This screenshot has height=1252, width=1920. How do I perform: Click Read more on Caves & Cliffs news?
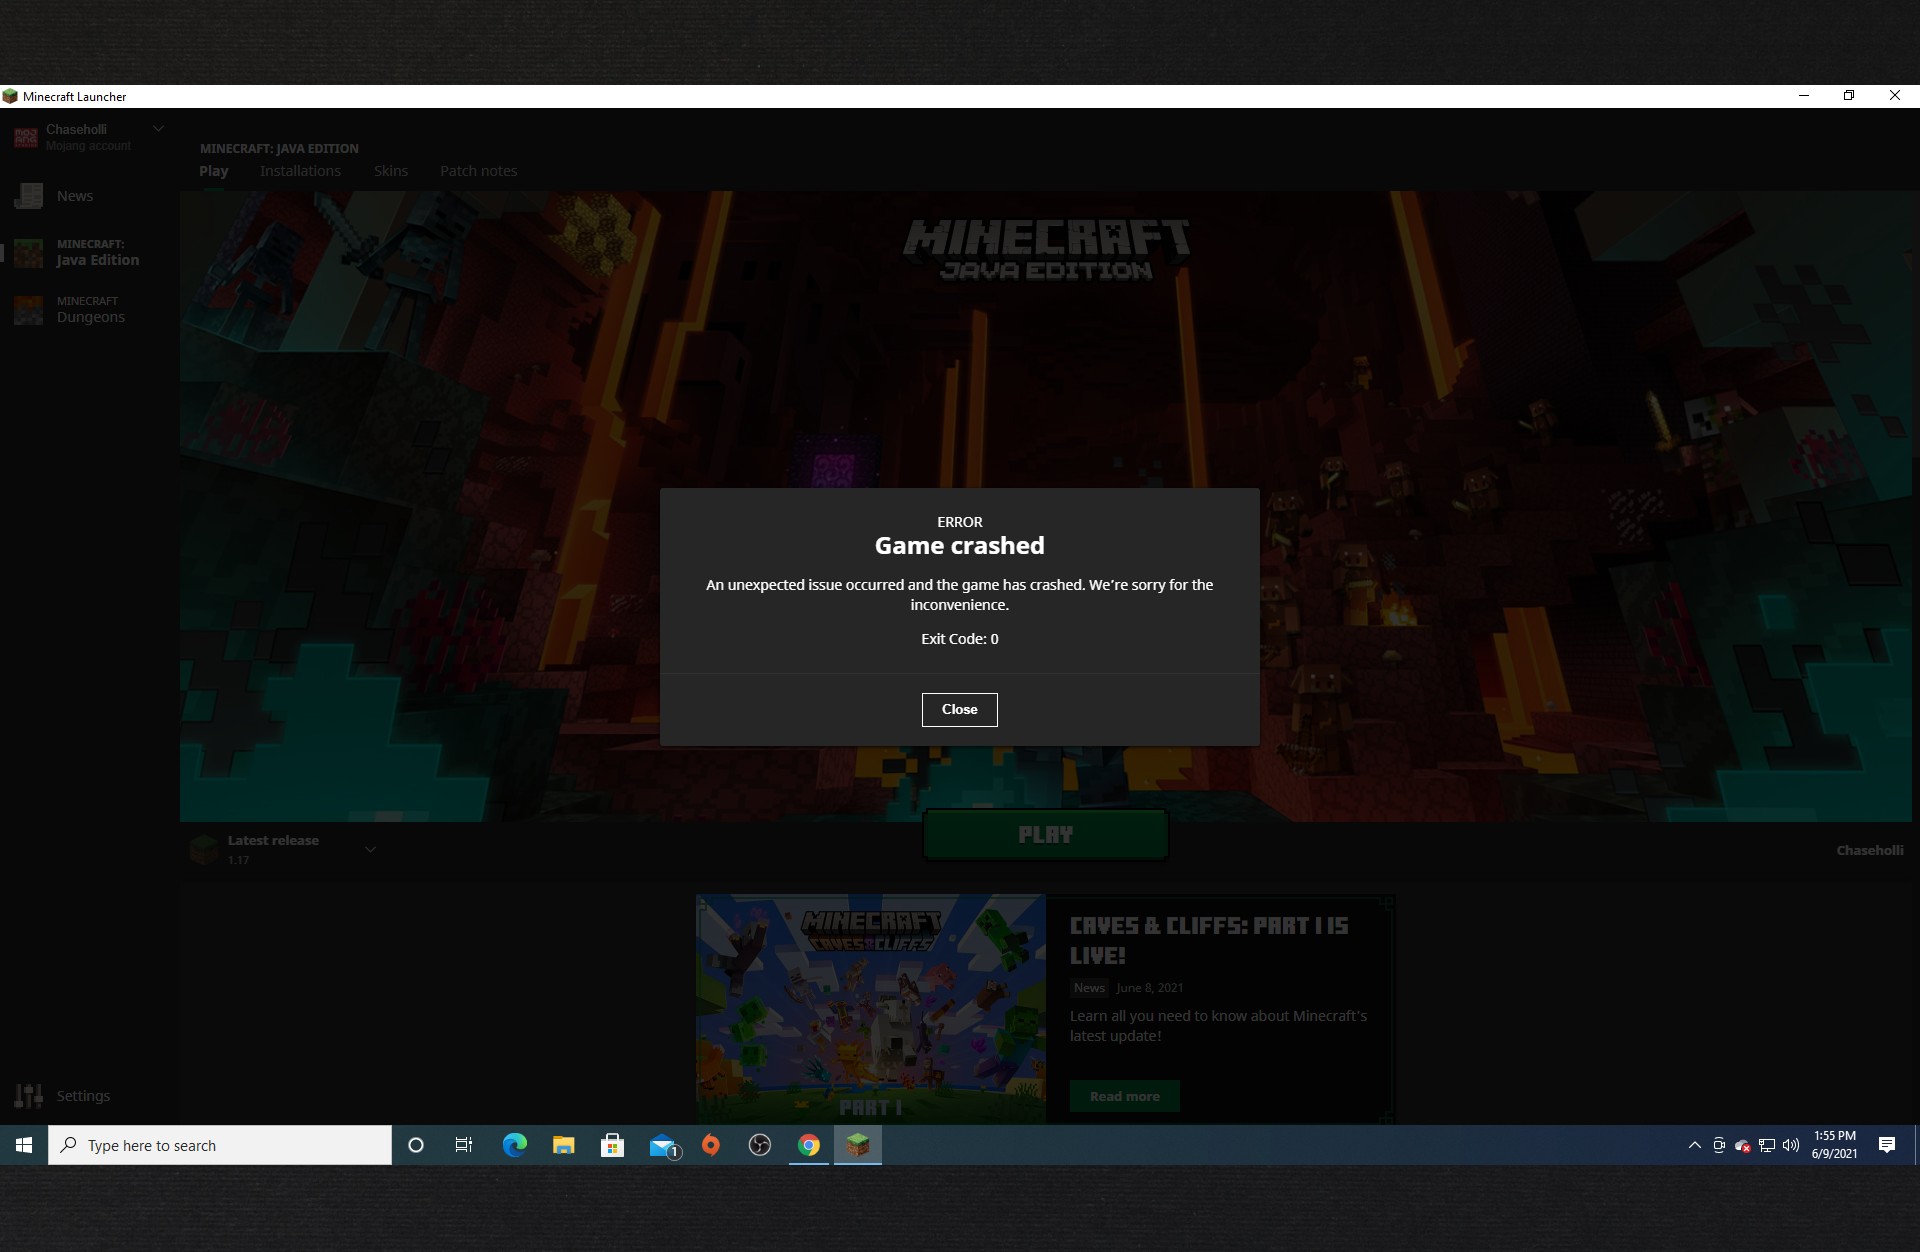tap(1124, 1096)
